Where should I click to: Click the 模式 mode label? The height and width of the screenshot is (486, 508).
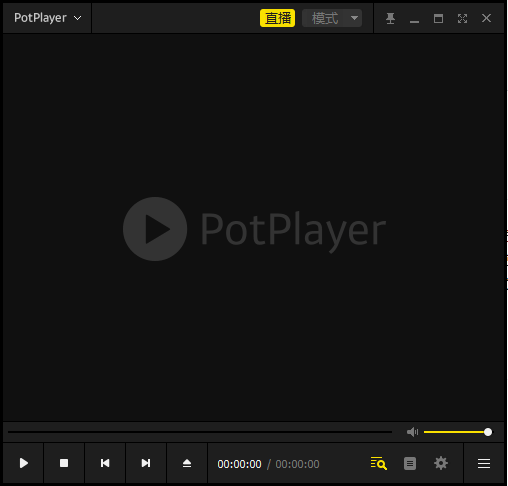325,18
